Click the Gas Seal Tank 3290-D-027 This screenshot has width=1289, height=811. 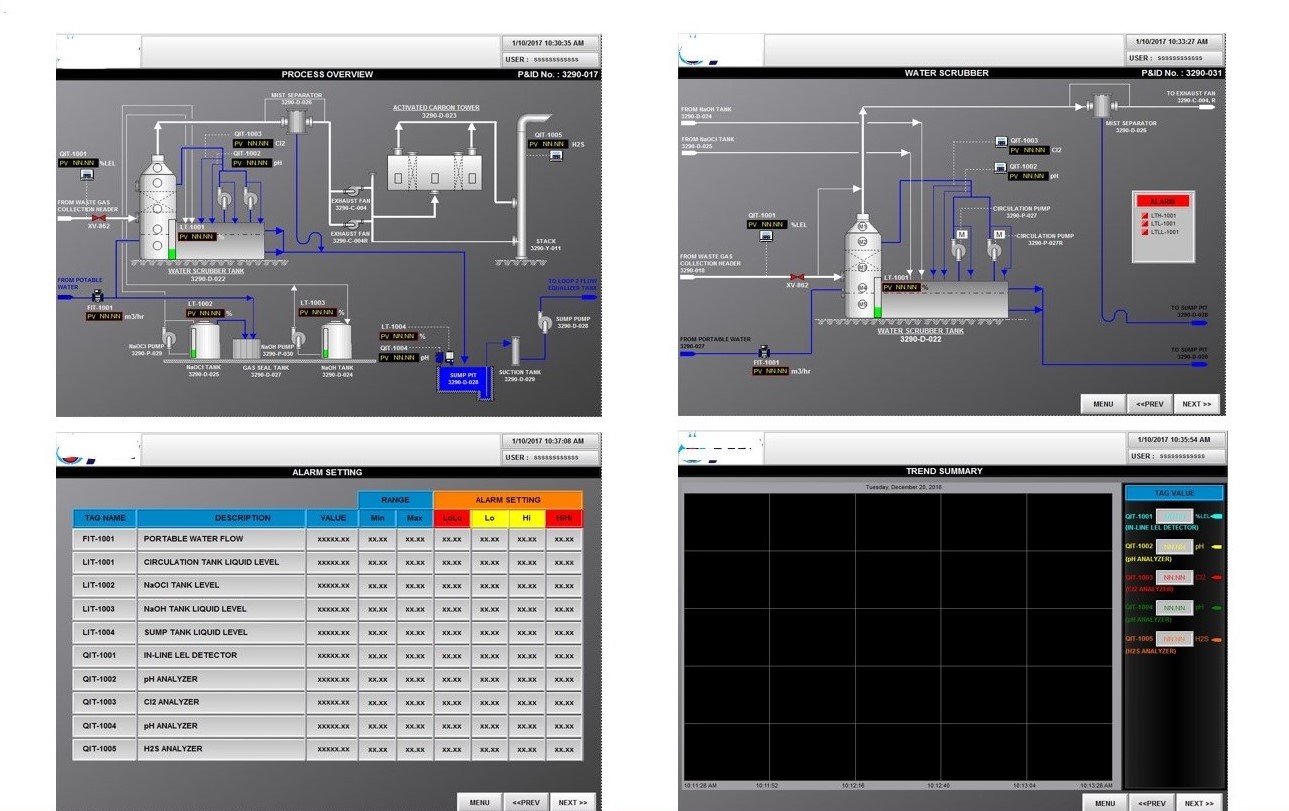point(246,348)
